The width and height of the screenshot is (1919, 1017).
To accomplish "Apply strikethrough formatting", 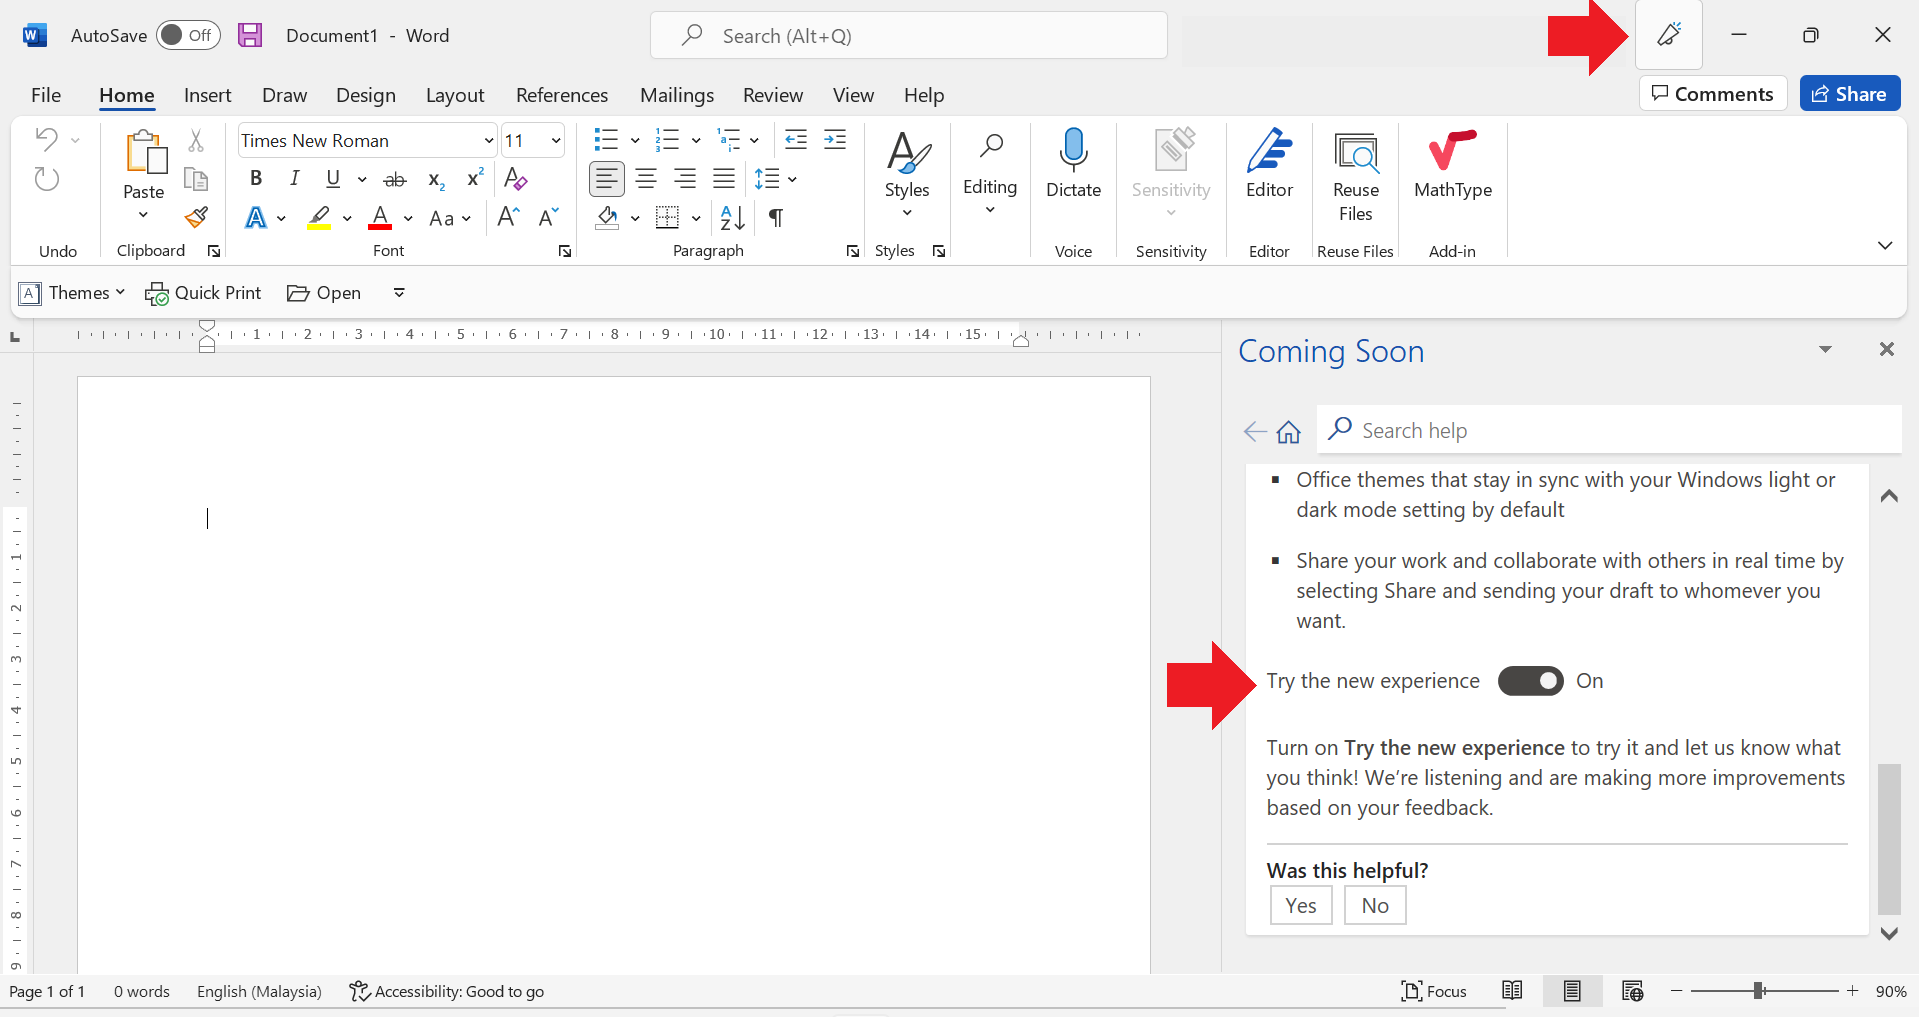I will tap(395, 179).
